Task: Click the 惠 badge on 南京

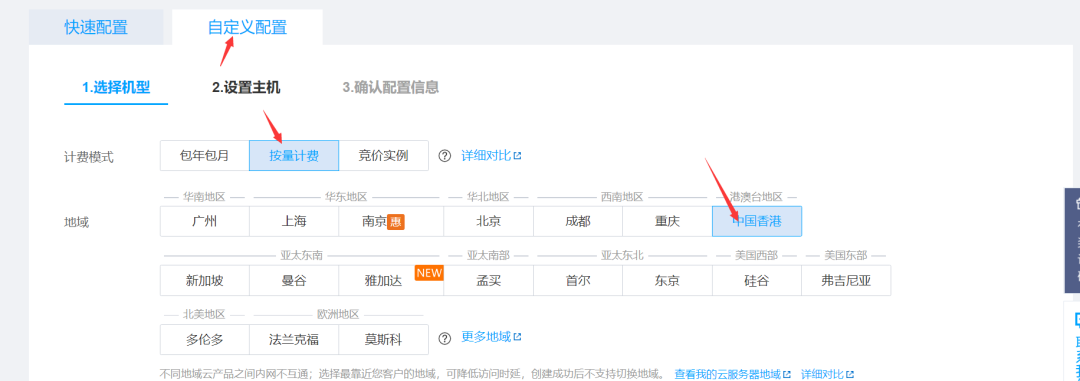Action: point(396,222)
